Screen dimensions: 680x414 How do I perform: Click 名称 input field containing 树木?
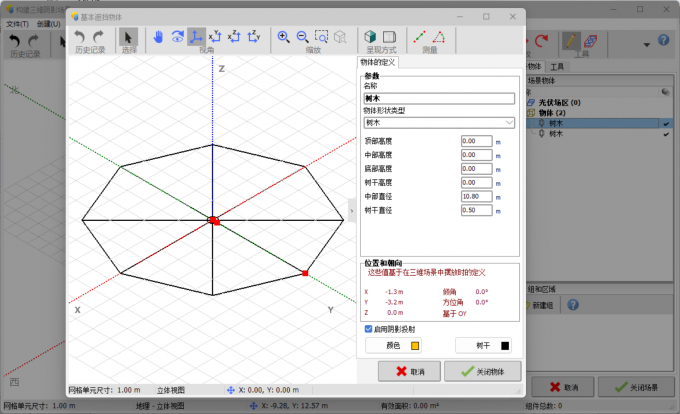click(x=439, y=98)
